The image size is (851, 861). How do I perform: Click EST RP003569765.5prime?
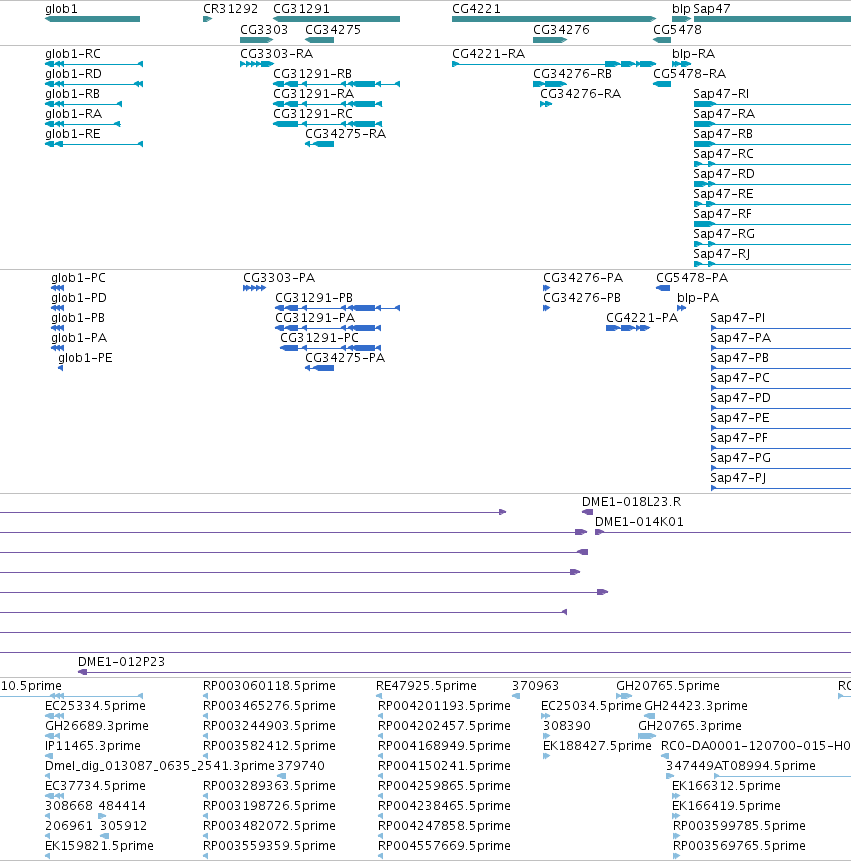[740, 846]
